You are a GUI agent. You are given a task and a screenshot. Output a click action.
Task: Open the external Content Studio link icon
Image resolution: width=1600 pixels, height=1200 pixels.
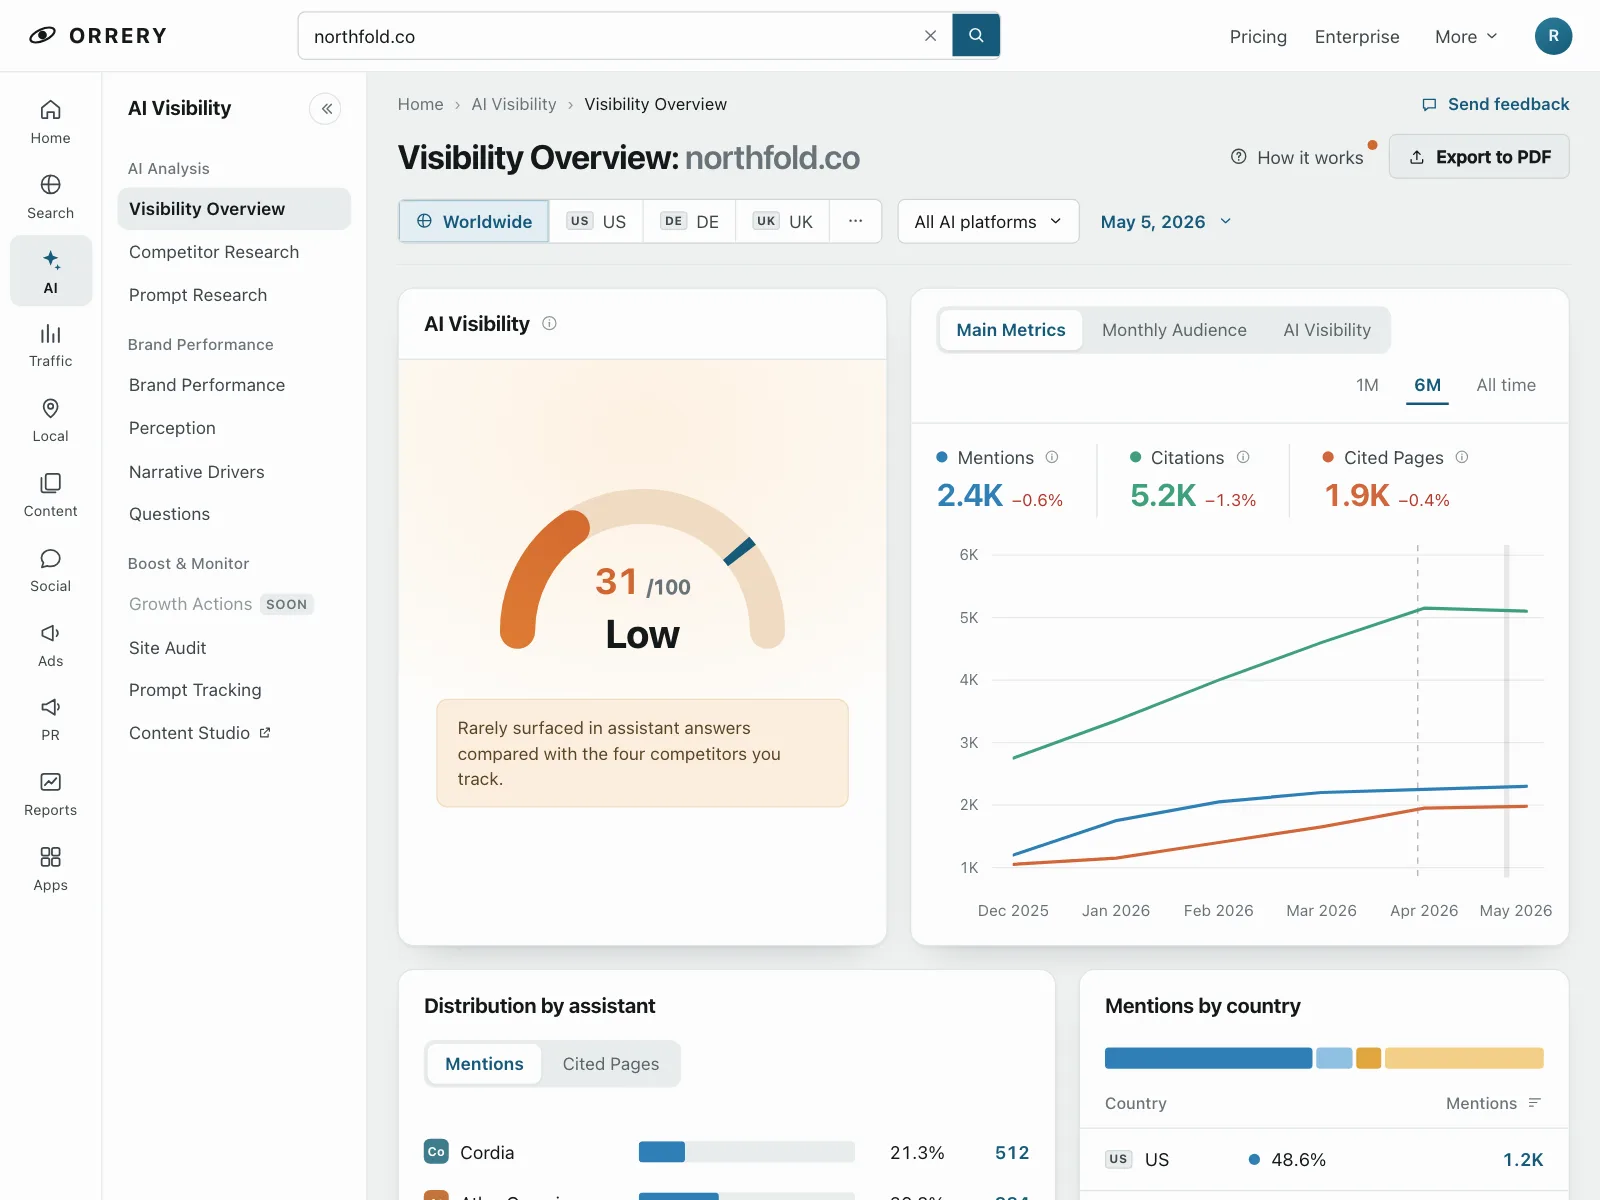pyautogui.click(x=265, y=733)
